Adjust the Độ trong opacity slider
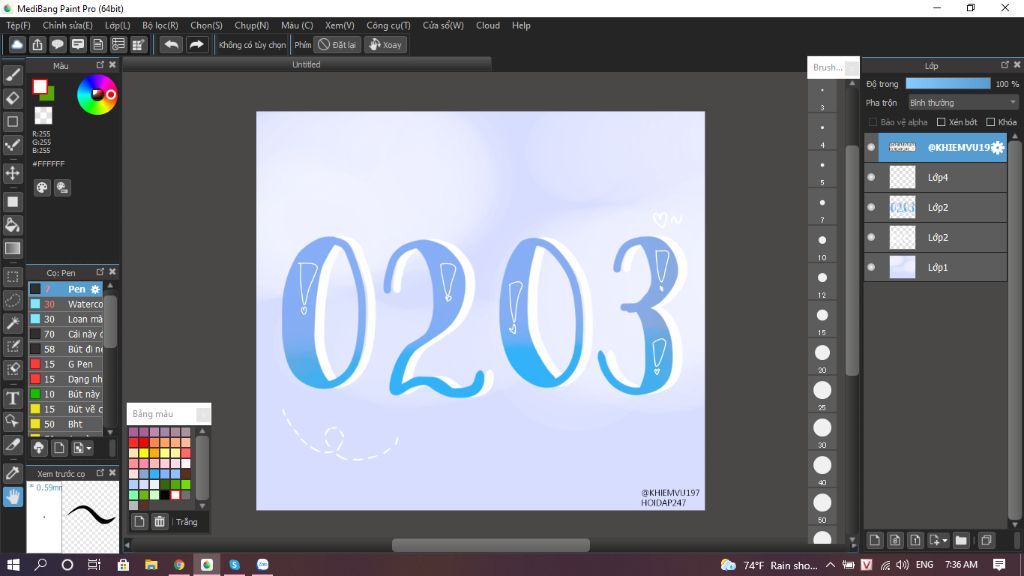 pyautogui.click(x=948, y=84)
